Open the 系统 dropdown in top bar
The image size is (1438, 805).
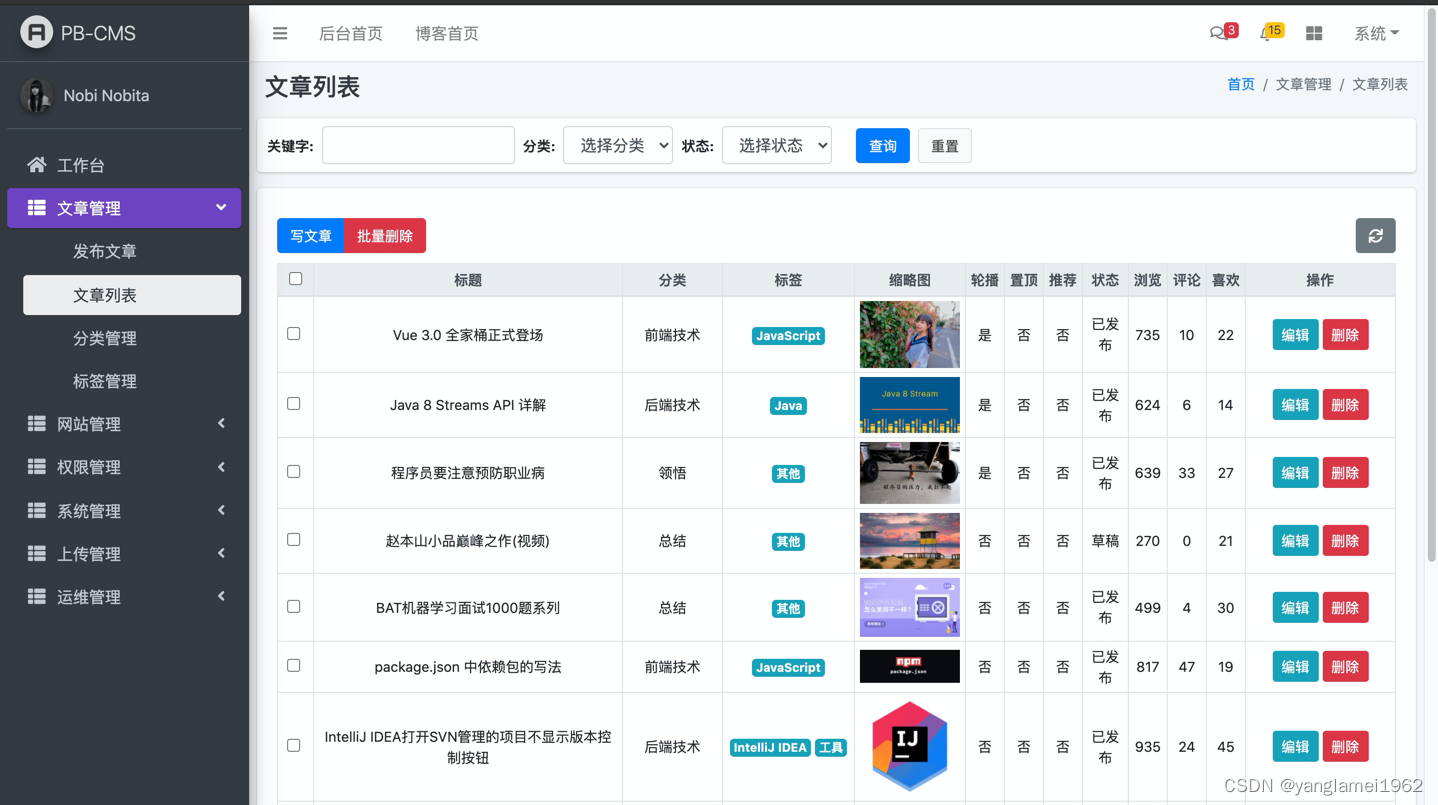tap(1377, 33)
